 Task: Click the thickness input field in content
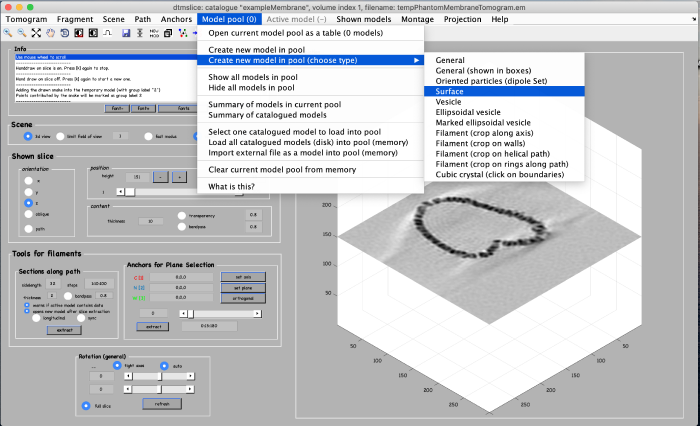tap(151, 221)
